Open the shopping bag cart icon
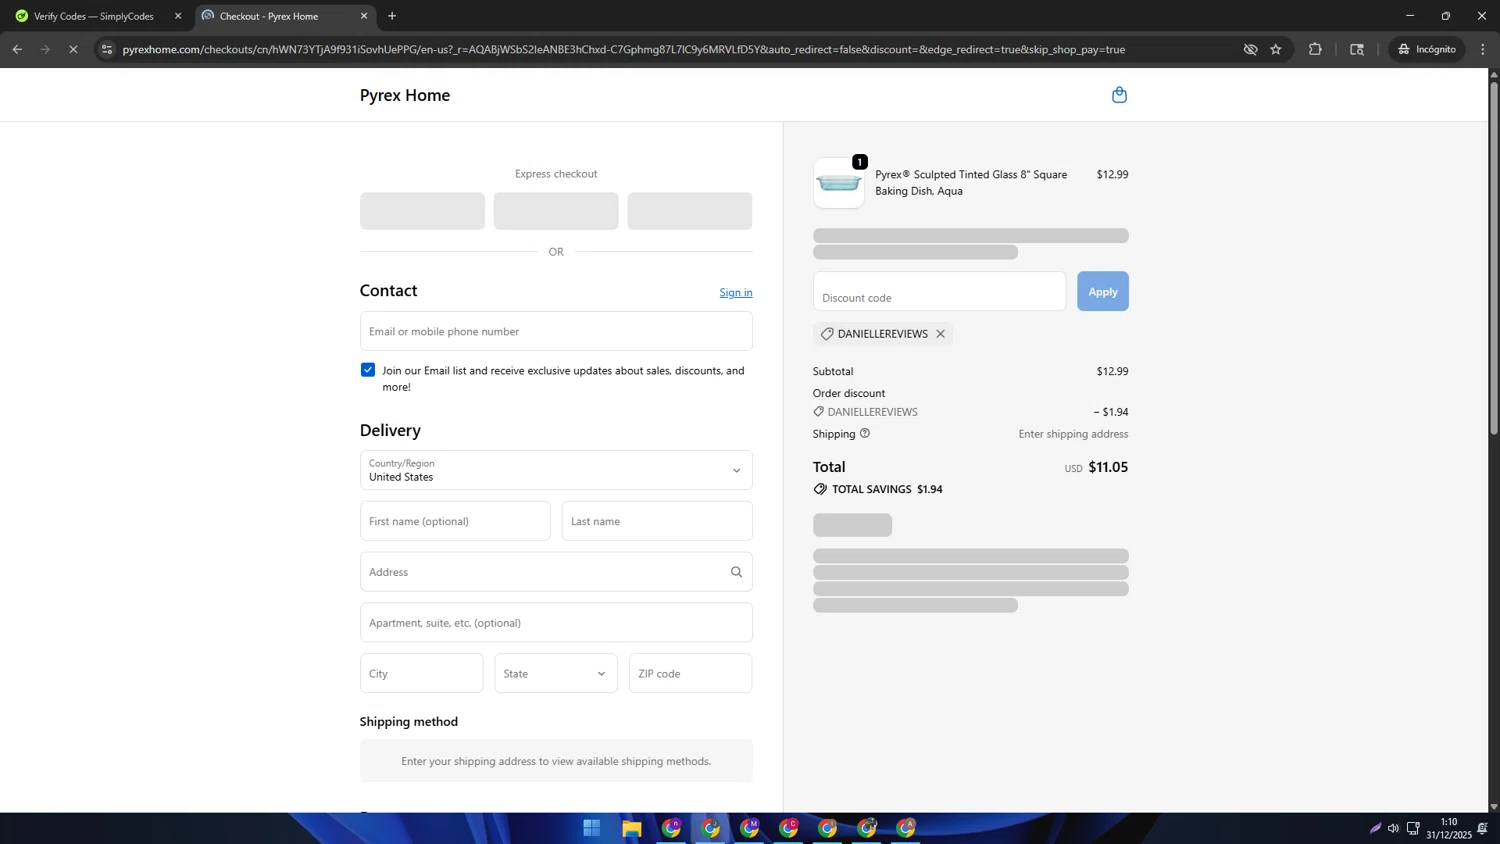Image resolution: width=1500 pixels, height=844 pixels. [x=1119, y=95]
